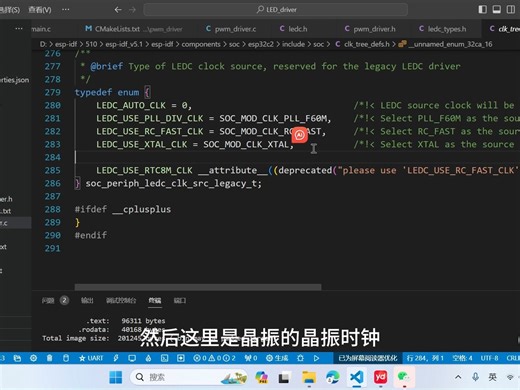520x390 pixels.
Task: Open WeChat from the taskbar
Action: [x=404, y=377]
